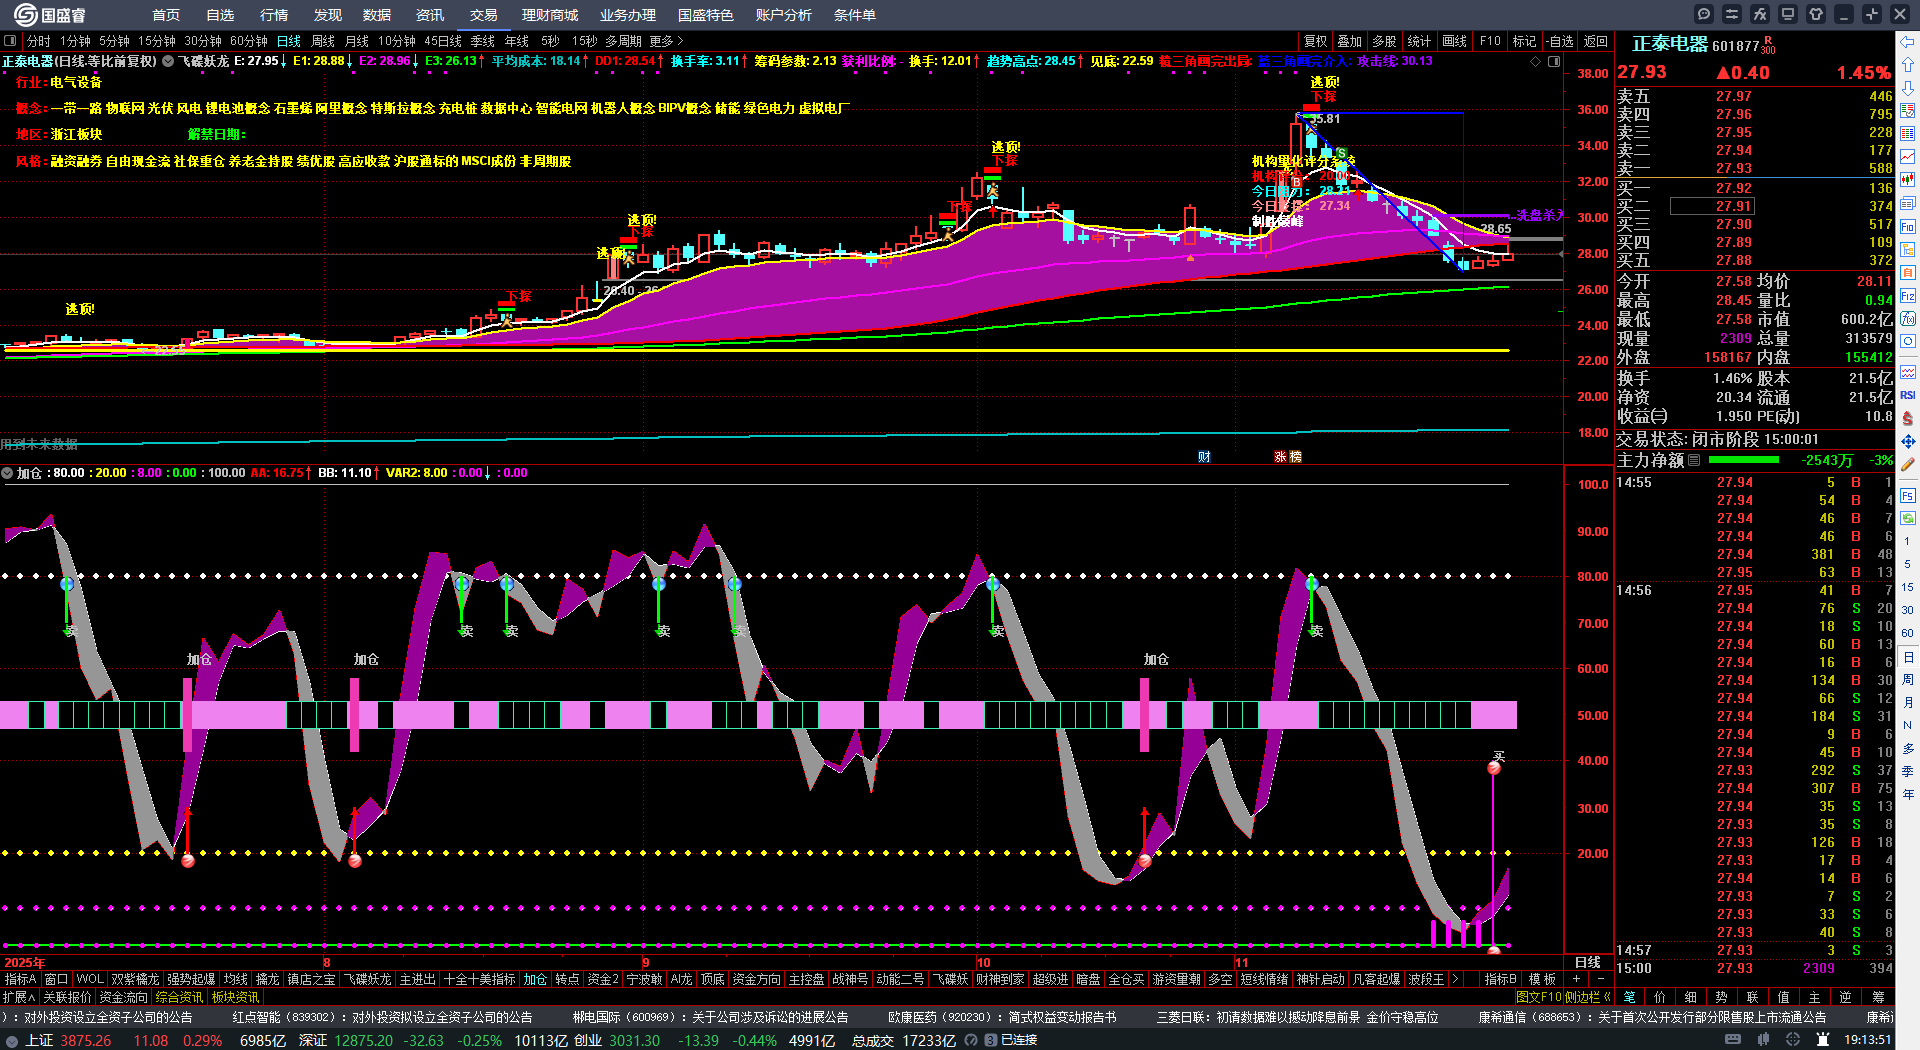Image resolution: width=1920 pixels, height=1050 pixels.
Task: Open the message chat icon in title bar
Action: pos(1704,14)
